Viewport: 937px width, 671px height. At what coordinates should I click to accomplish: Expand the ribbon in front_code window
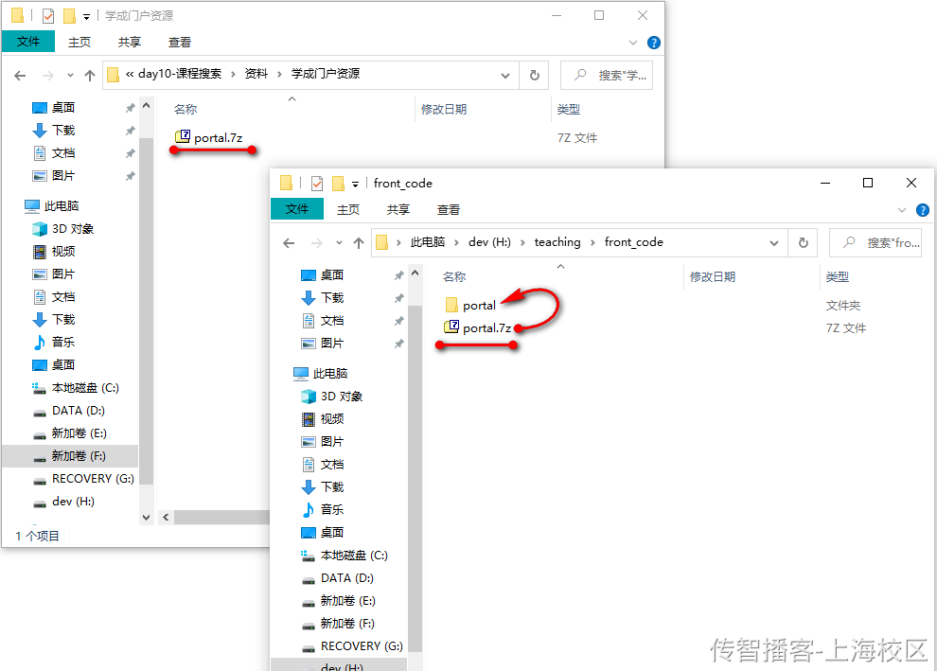[902, 210]
